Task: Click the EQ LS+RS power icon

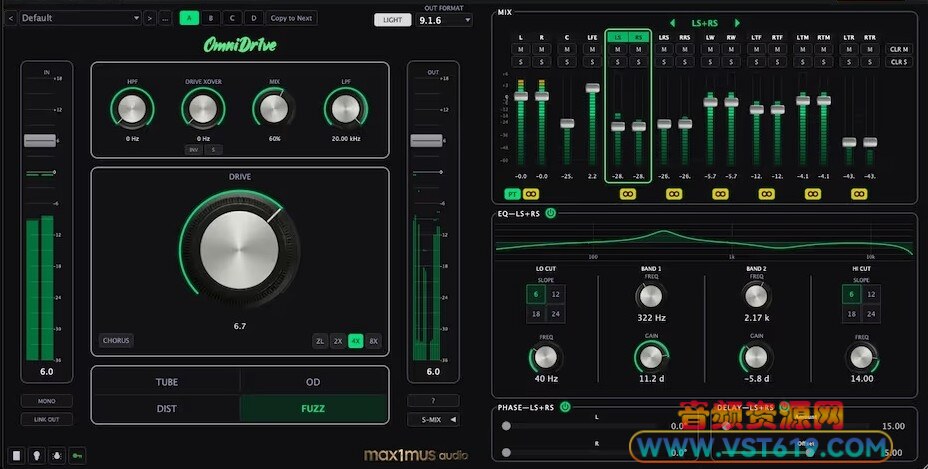Action: coord(550,213)
